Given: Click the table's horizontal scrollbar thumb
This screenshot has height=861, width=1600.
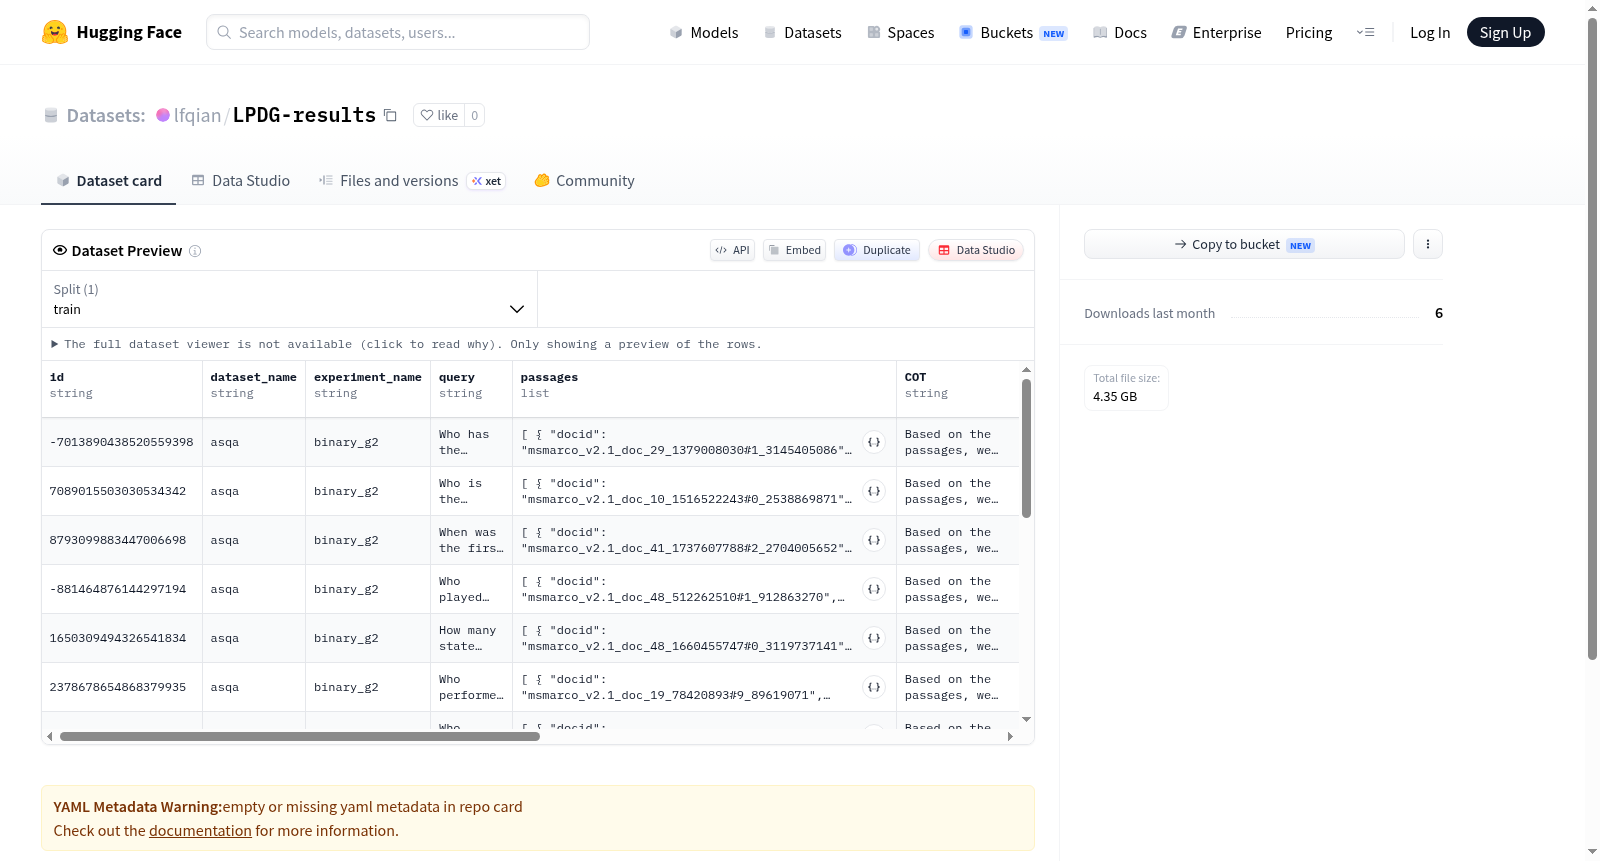Looking at the screenshot, I should click(300, 737).
